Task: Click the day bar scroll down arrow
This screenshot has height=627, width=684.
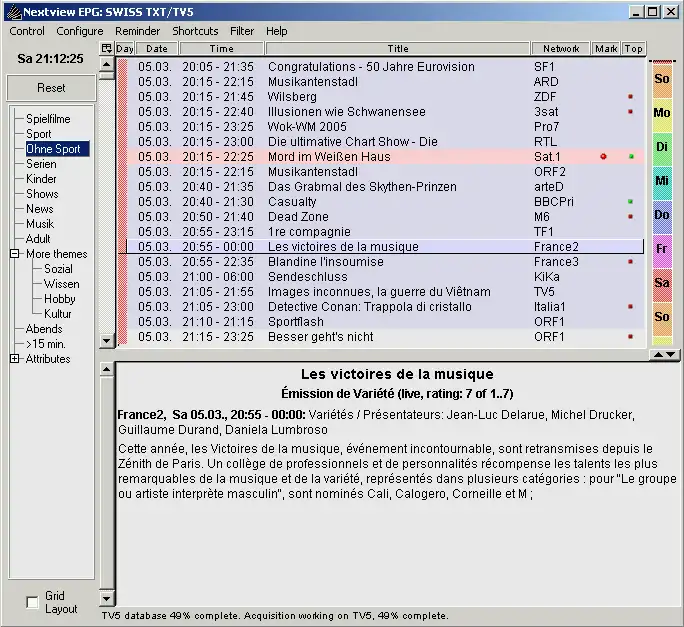Action: tap(671, 355)
